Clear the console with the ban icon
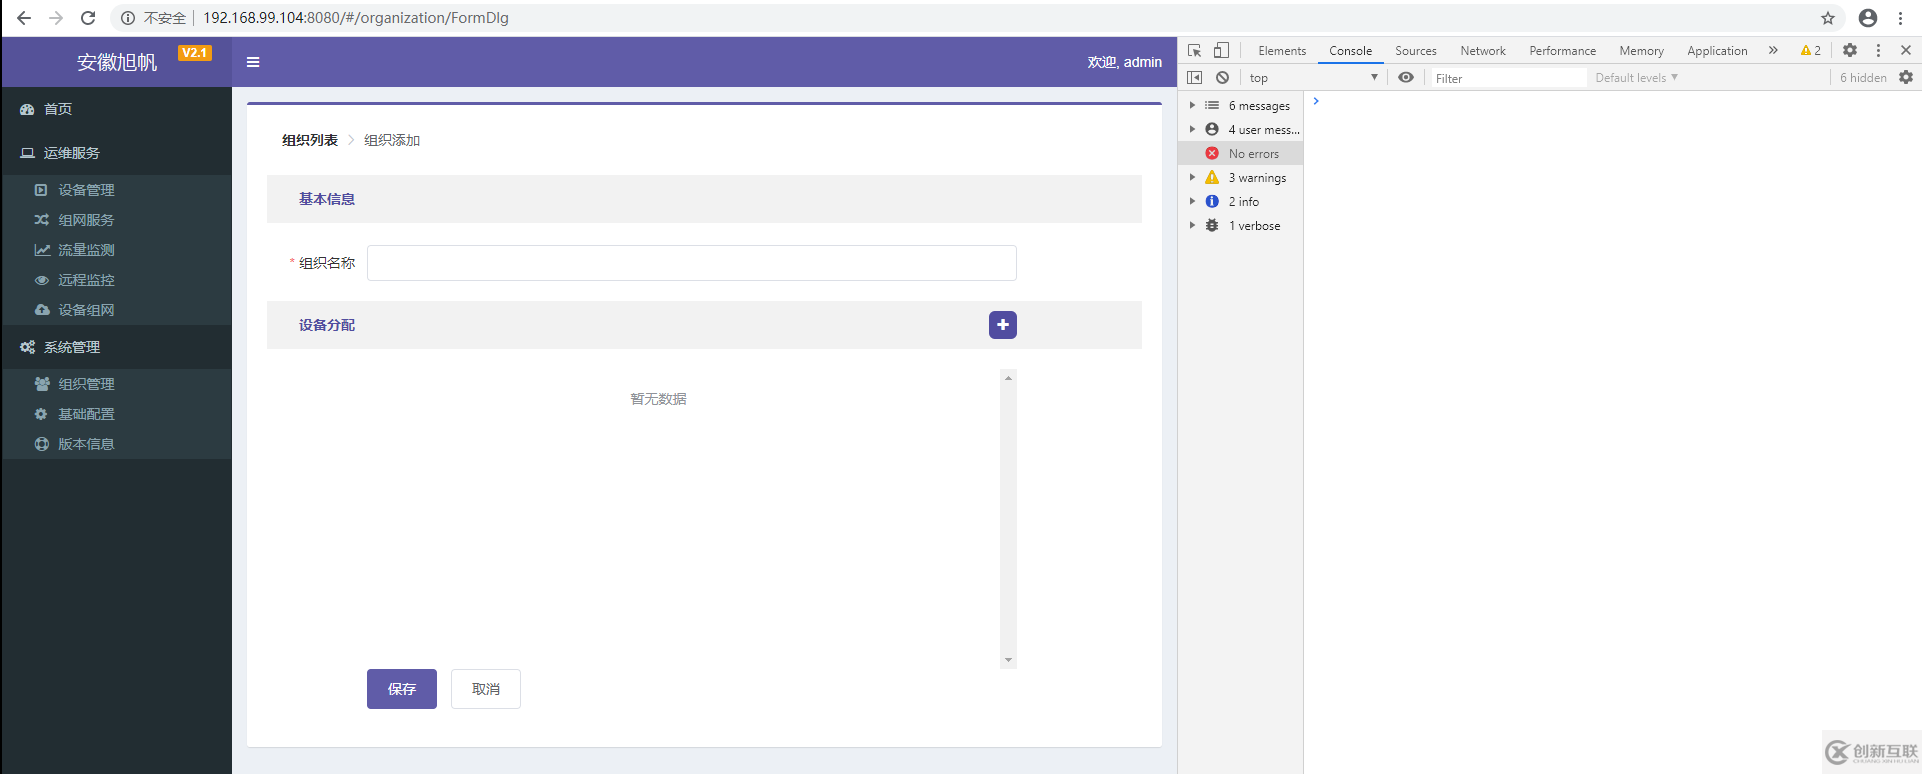This screenshot has height=774, width=1922. tap(1222, 77)
